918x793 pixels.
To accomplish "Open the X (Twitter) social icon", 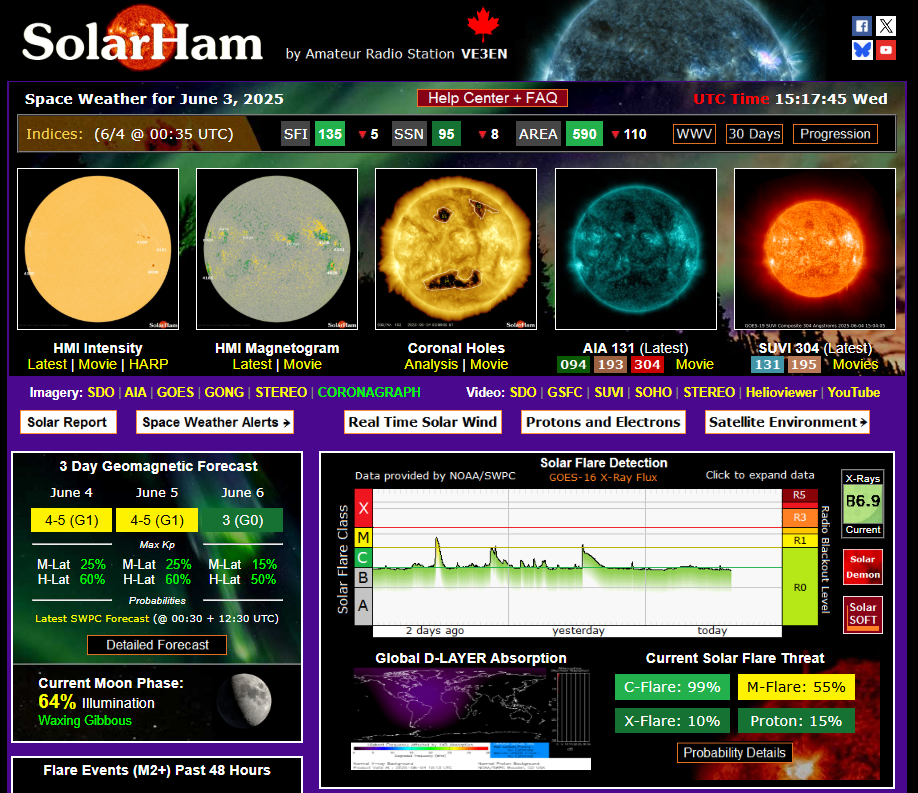I will click(x=886, y=26).
